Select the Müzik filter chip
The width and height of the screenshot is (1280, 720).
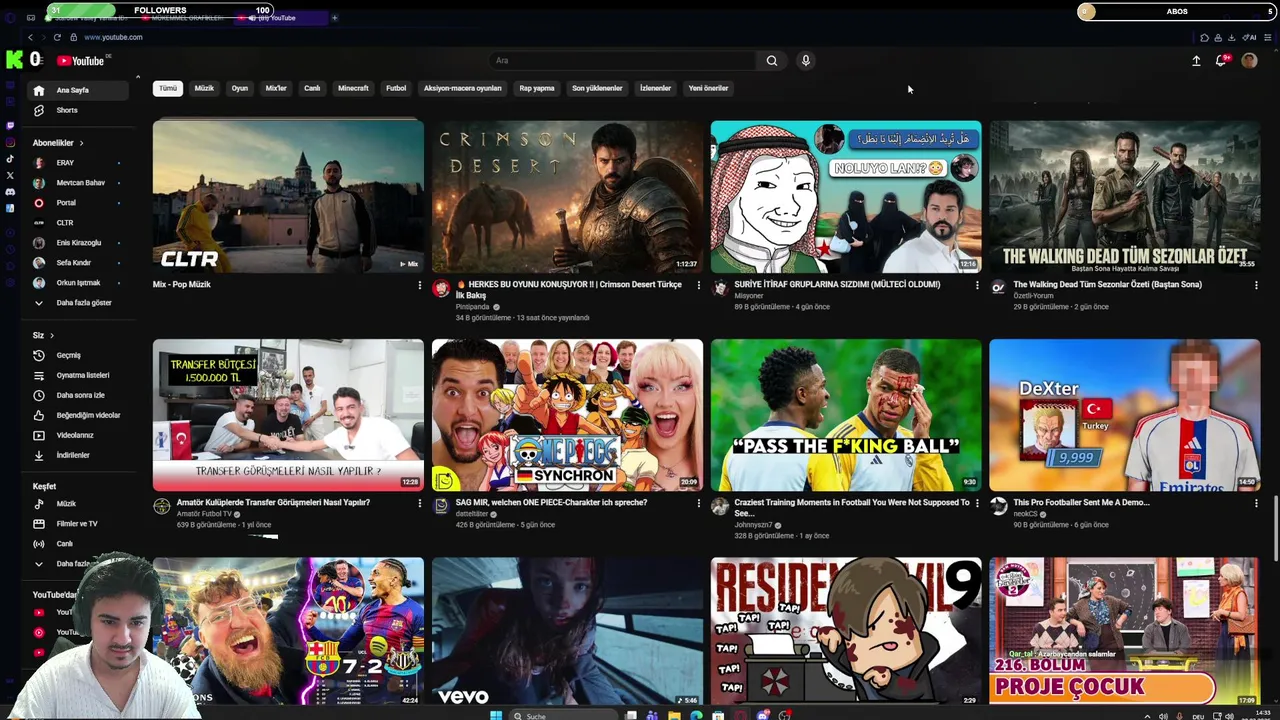[x=204, y=88]
